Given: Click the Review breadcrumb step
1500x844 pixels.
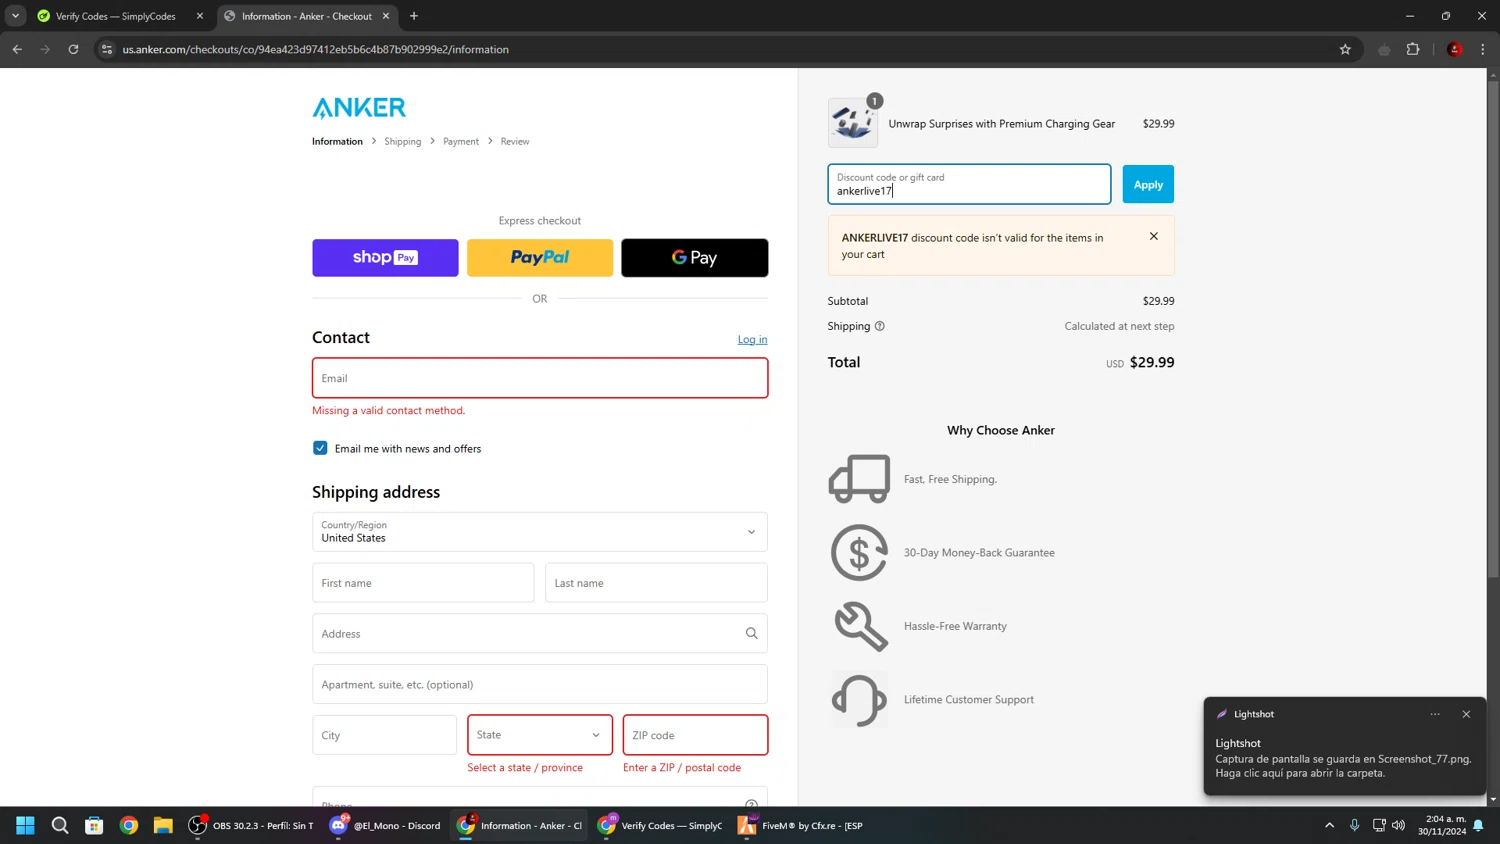Looking at the screenshot, I should [515, 141].
